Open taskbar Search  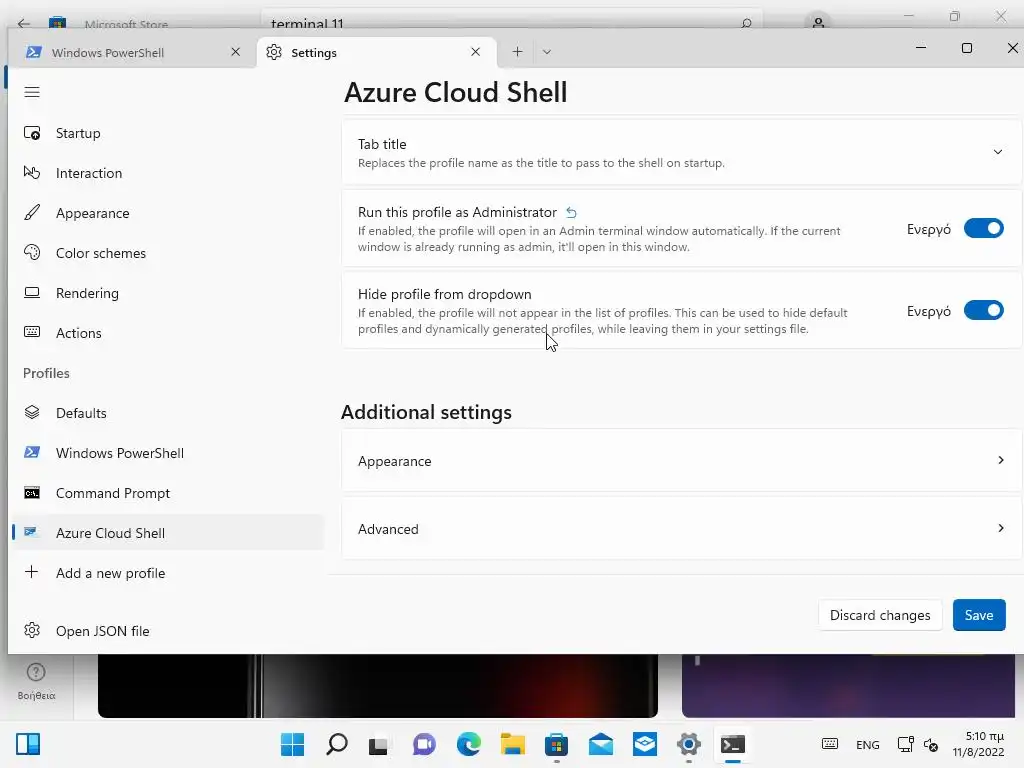[337, 744]
